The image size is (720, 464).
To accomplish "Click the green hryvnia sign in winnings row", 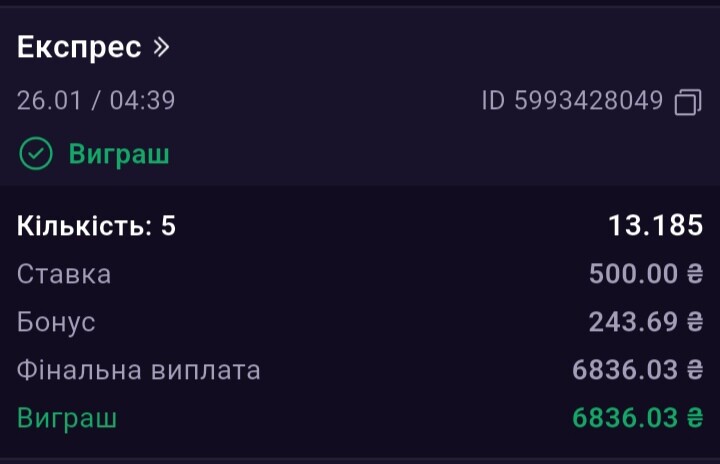I will point(695,418).
